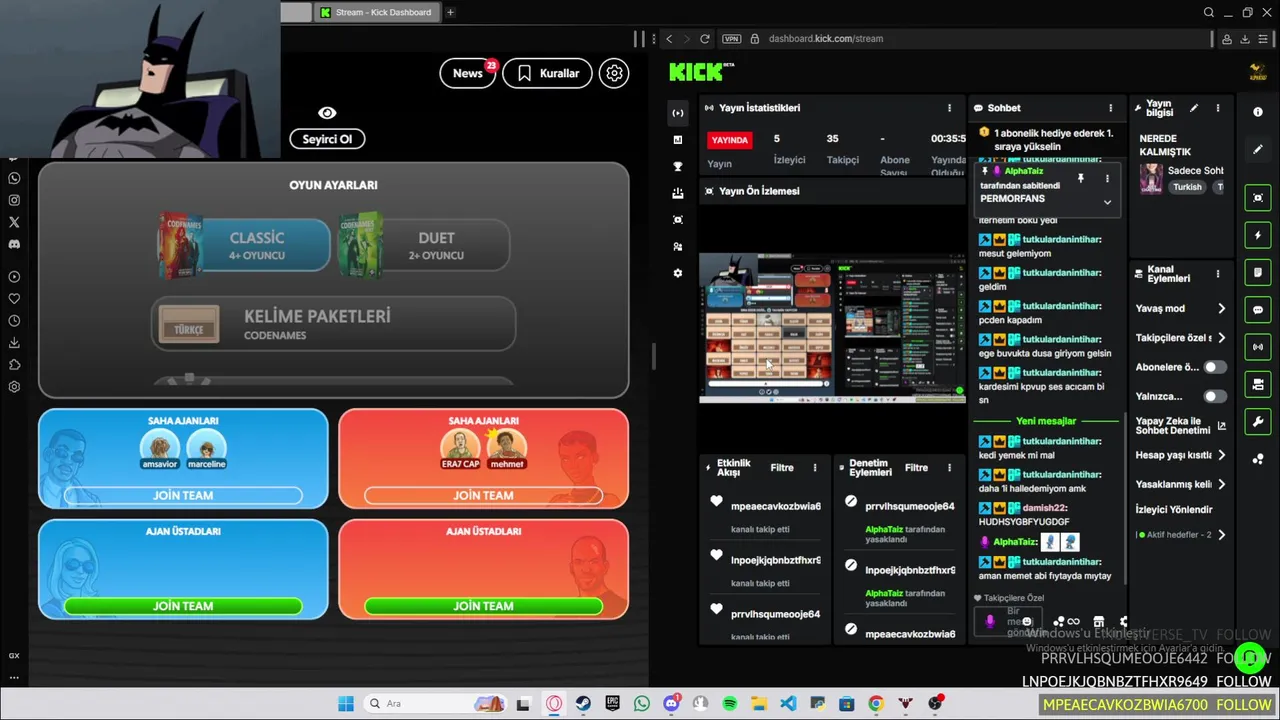Click the Turkish tag in Yayın bilgisi
1280x720 pixels.
1187,187
